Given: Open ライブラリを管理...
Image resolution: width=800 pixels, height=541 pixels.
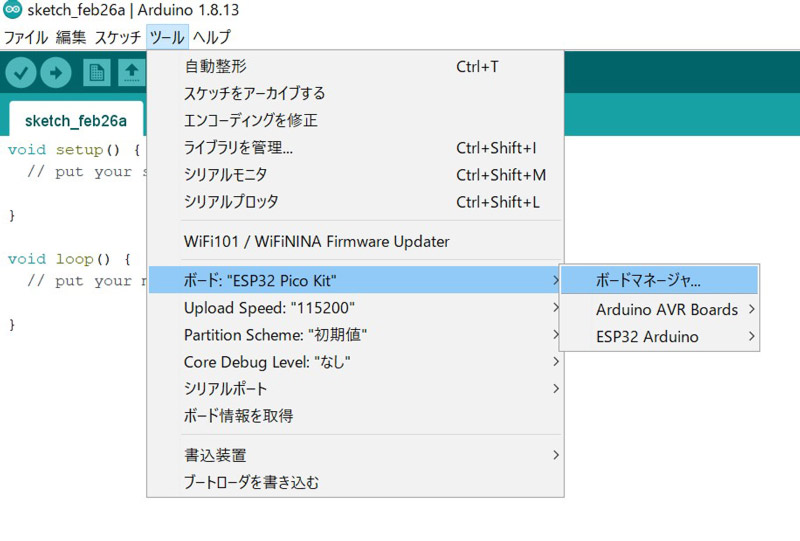Looking at the screenshot, I should pyautogui.click(x=356, y=147).
